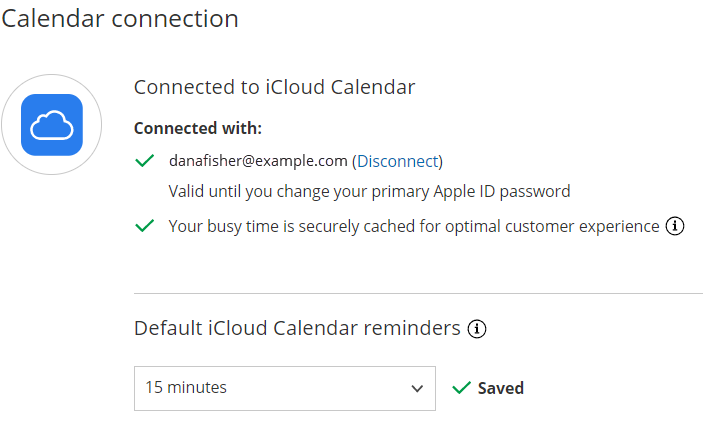
Task: Click green checkmark beside danafisher@example.com
Action: click(145, 161)
